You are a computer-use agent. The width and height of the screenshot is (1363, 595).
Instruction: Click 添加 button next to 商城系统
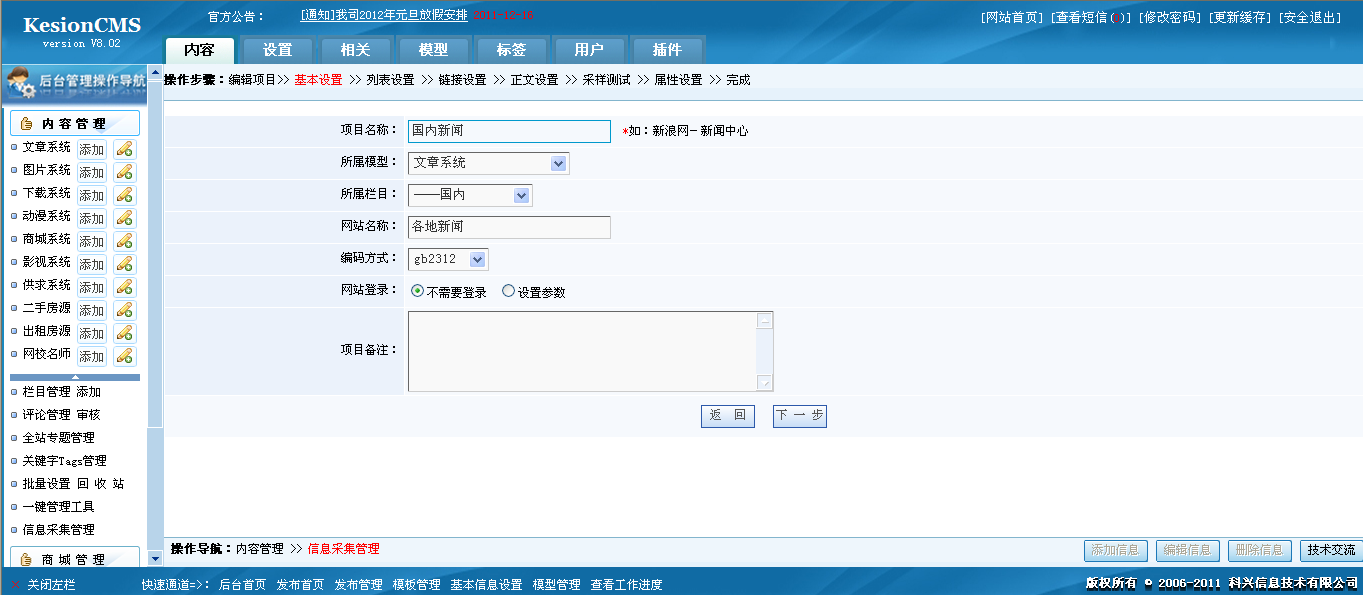tap(92, 241)
